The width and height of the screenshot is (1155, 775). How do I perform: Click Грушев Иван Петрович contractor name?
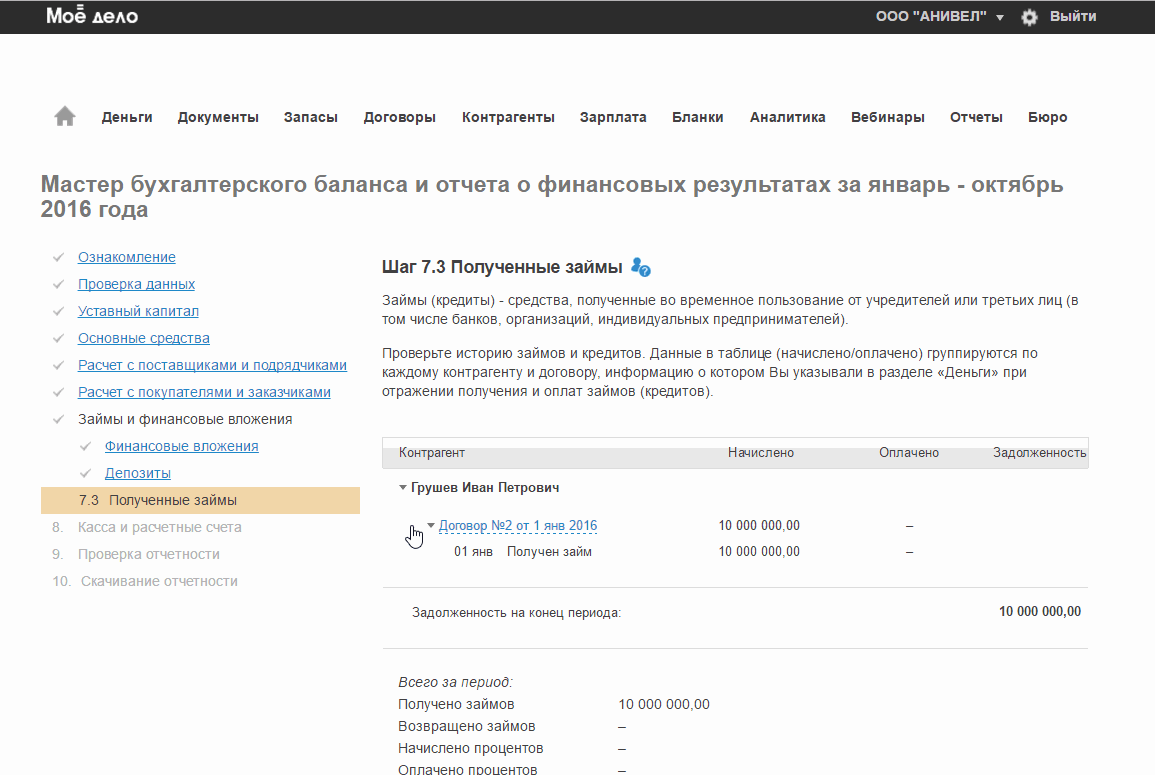[485, 488]
